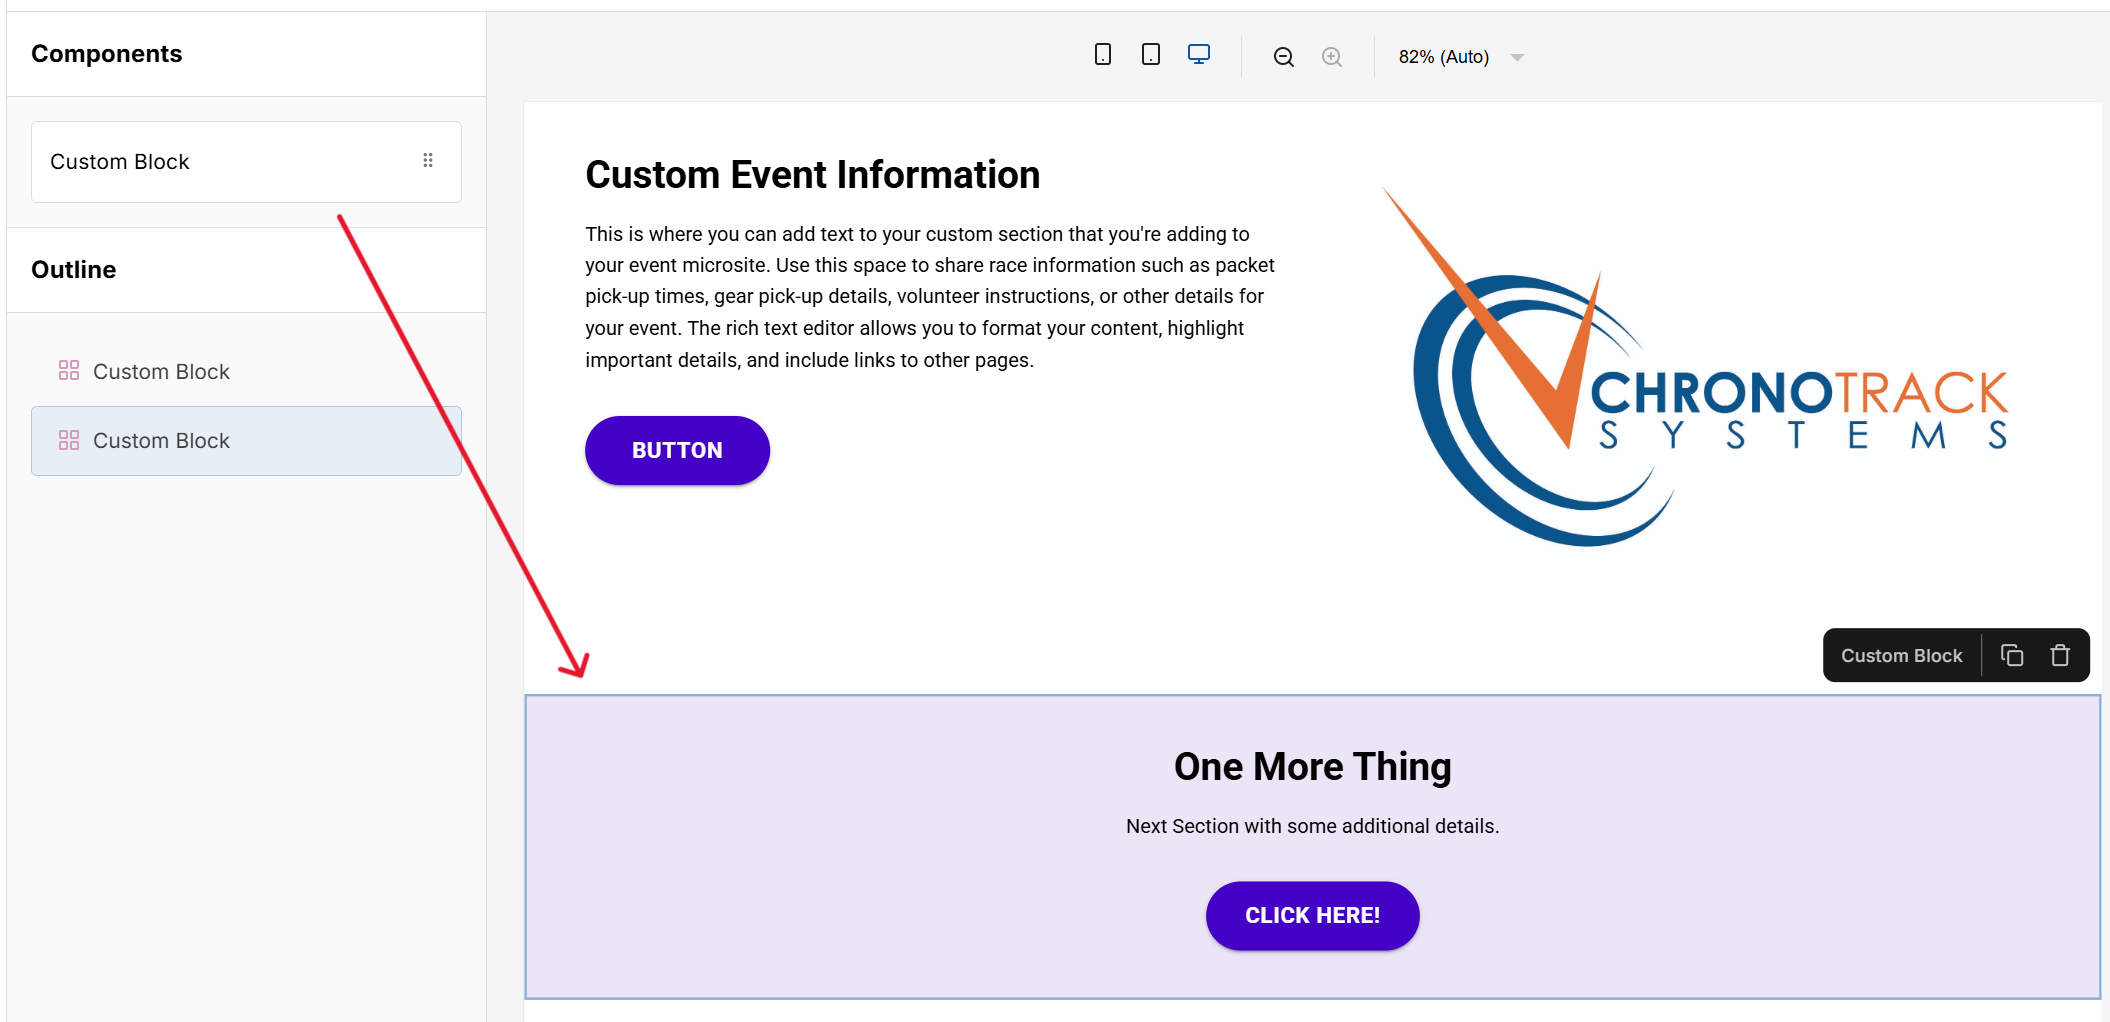Duplicate the selected Custom Block

coord(2011,655)
